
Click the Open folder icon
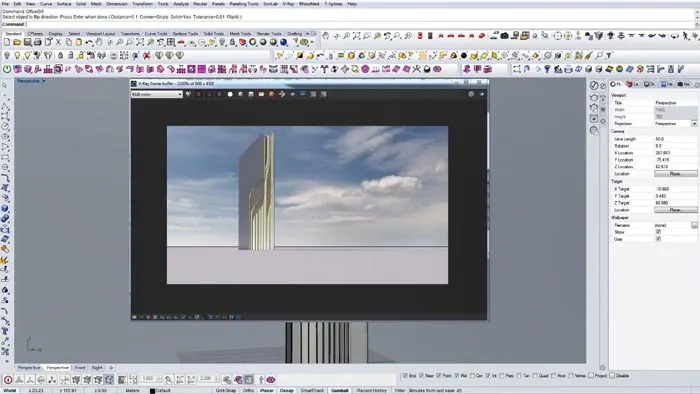(x=17, y=42)
